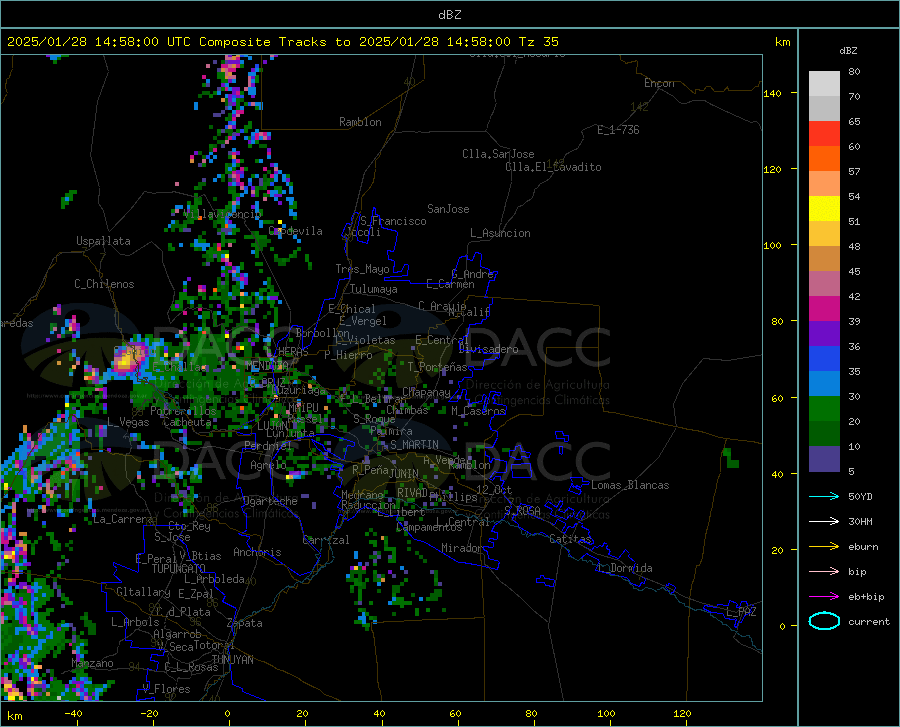This screenshot has width=900, height=727.
Task: Click the 'Lomas_Blancas' map label
Action: [630, 485]
